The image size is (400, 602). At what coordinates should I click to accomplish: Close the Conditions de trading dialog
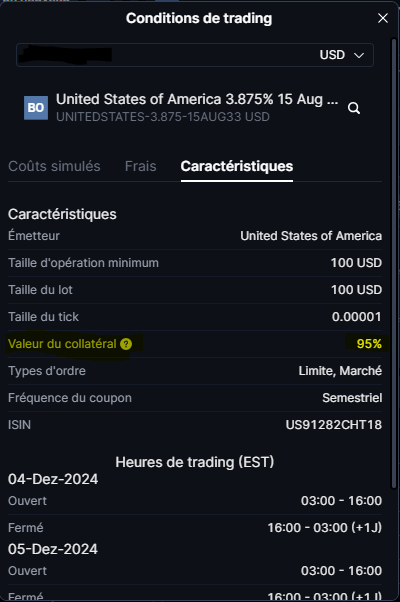click(x=383, y=18)
